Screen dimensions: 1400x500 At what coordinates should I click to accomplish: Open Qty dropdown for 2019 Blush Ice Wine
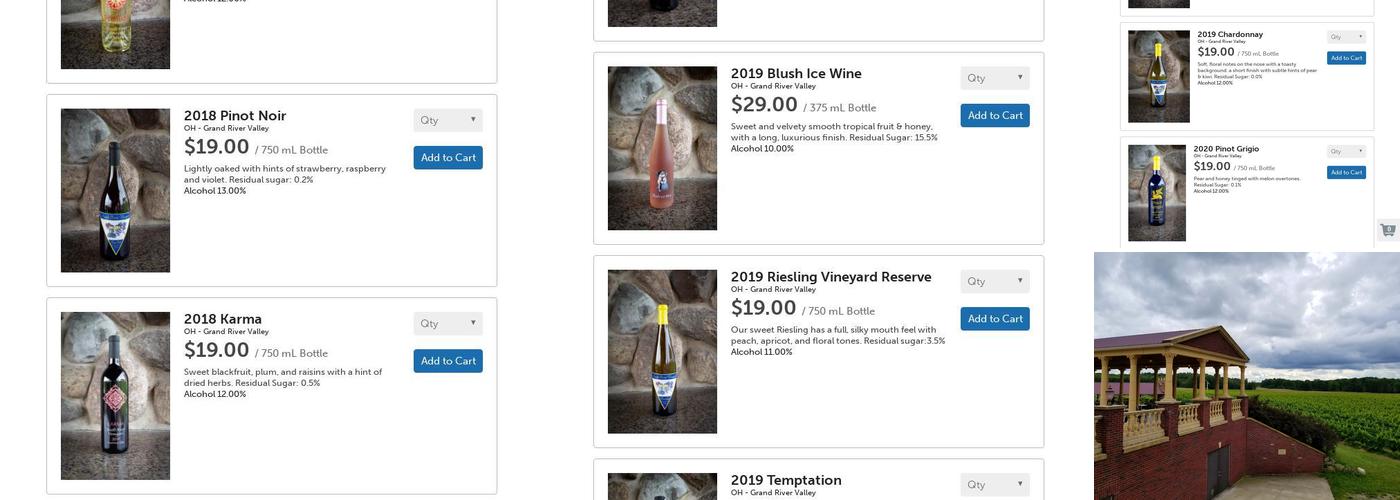[995, 78]
